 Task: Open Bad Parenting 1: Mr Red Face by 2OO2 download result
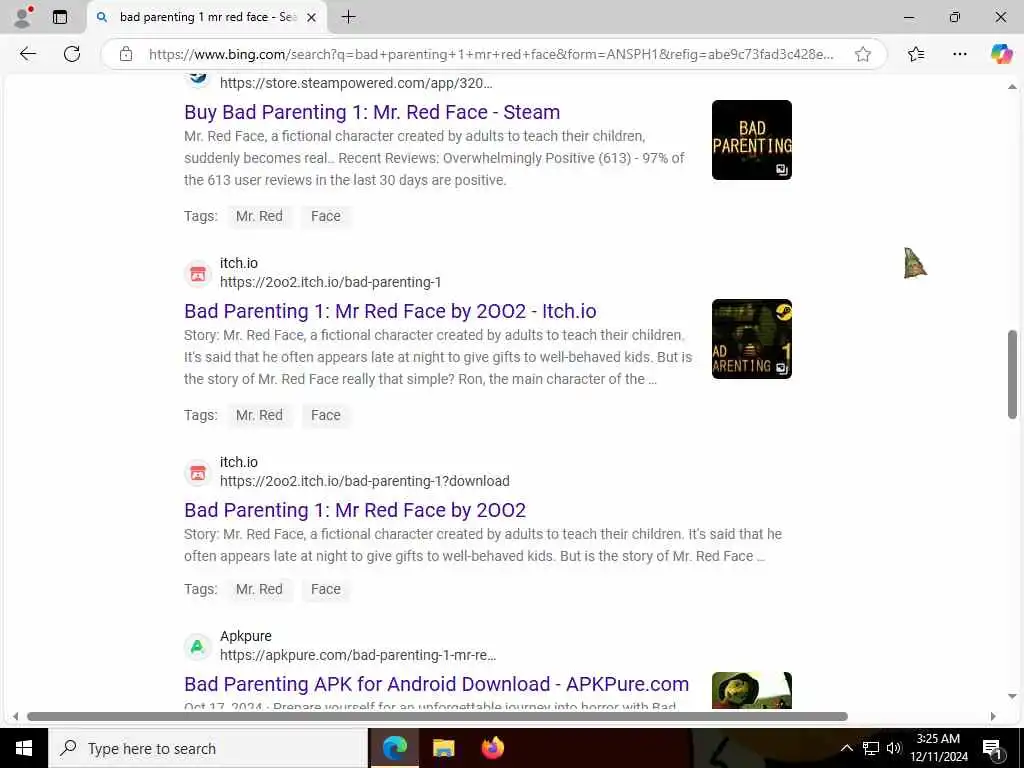[x=355, y=510]
